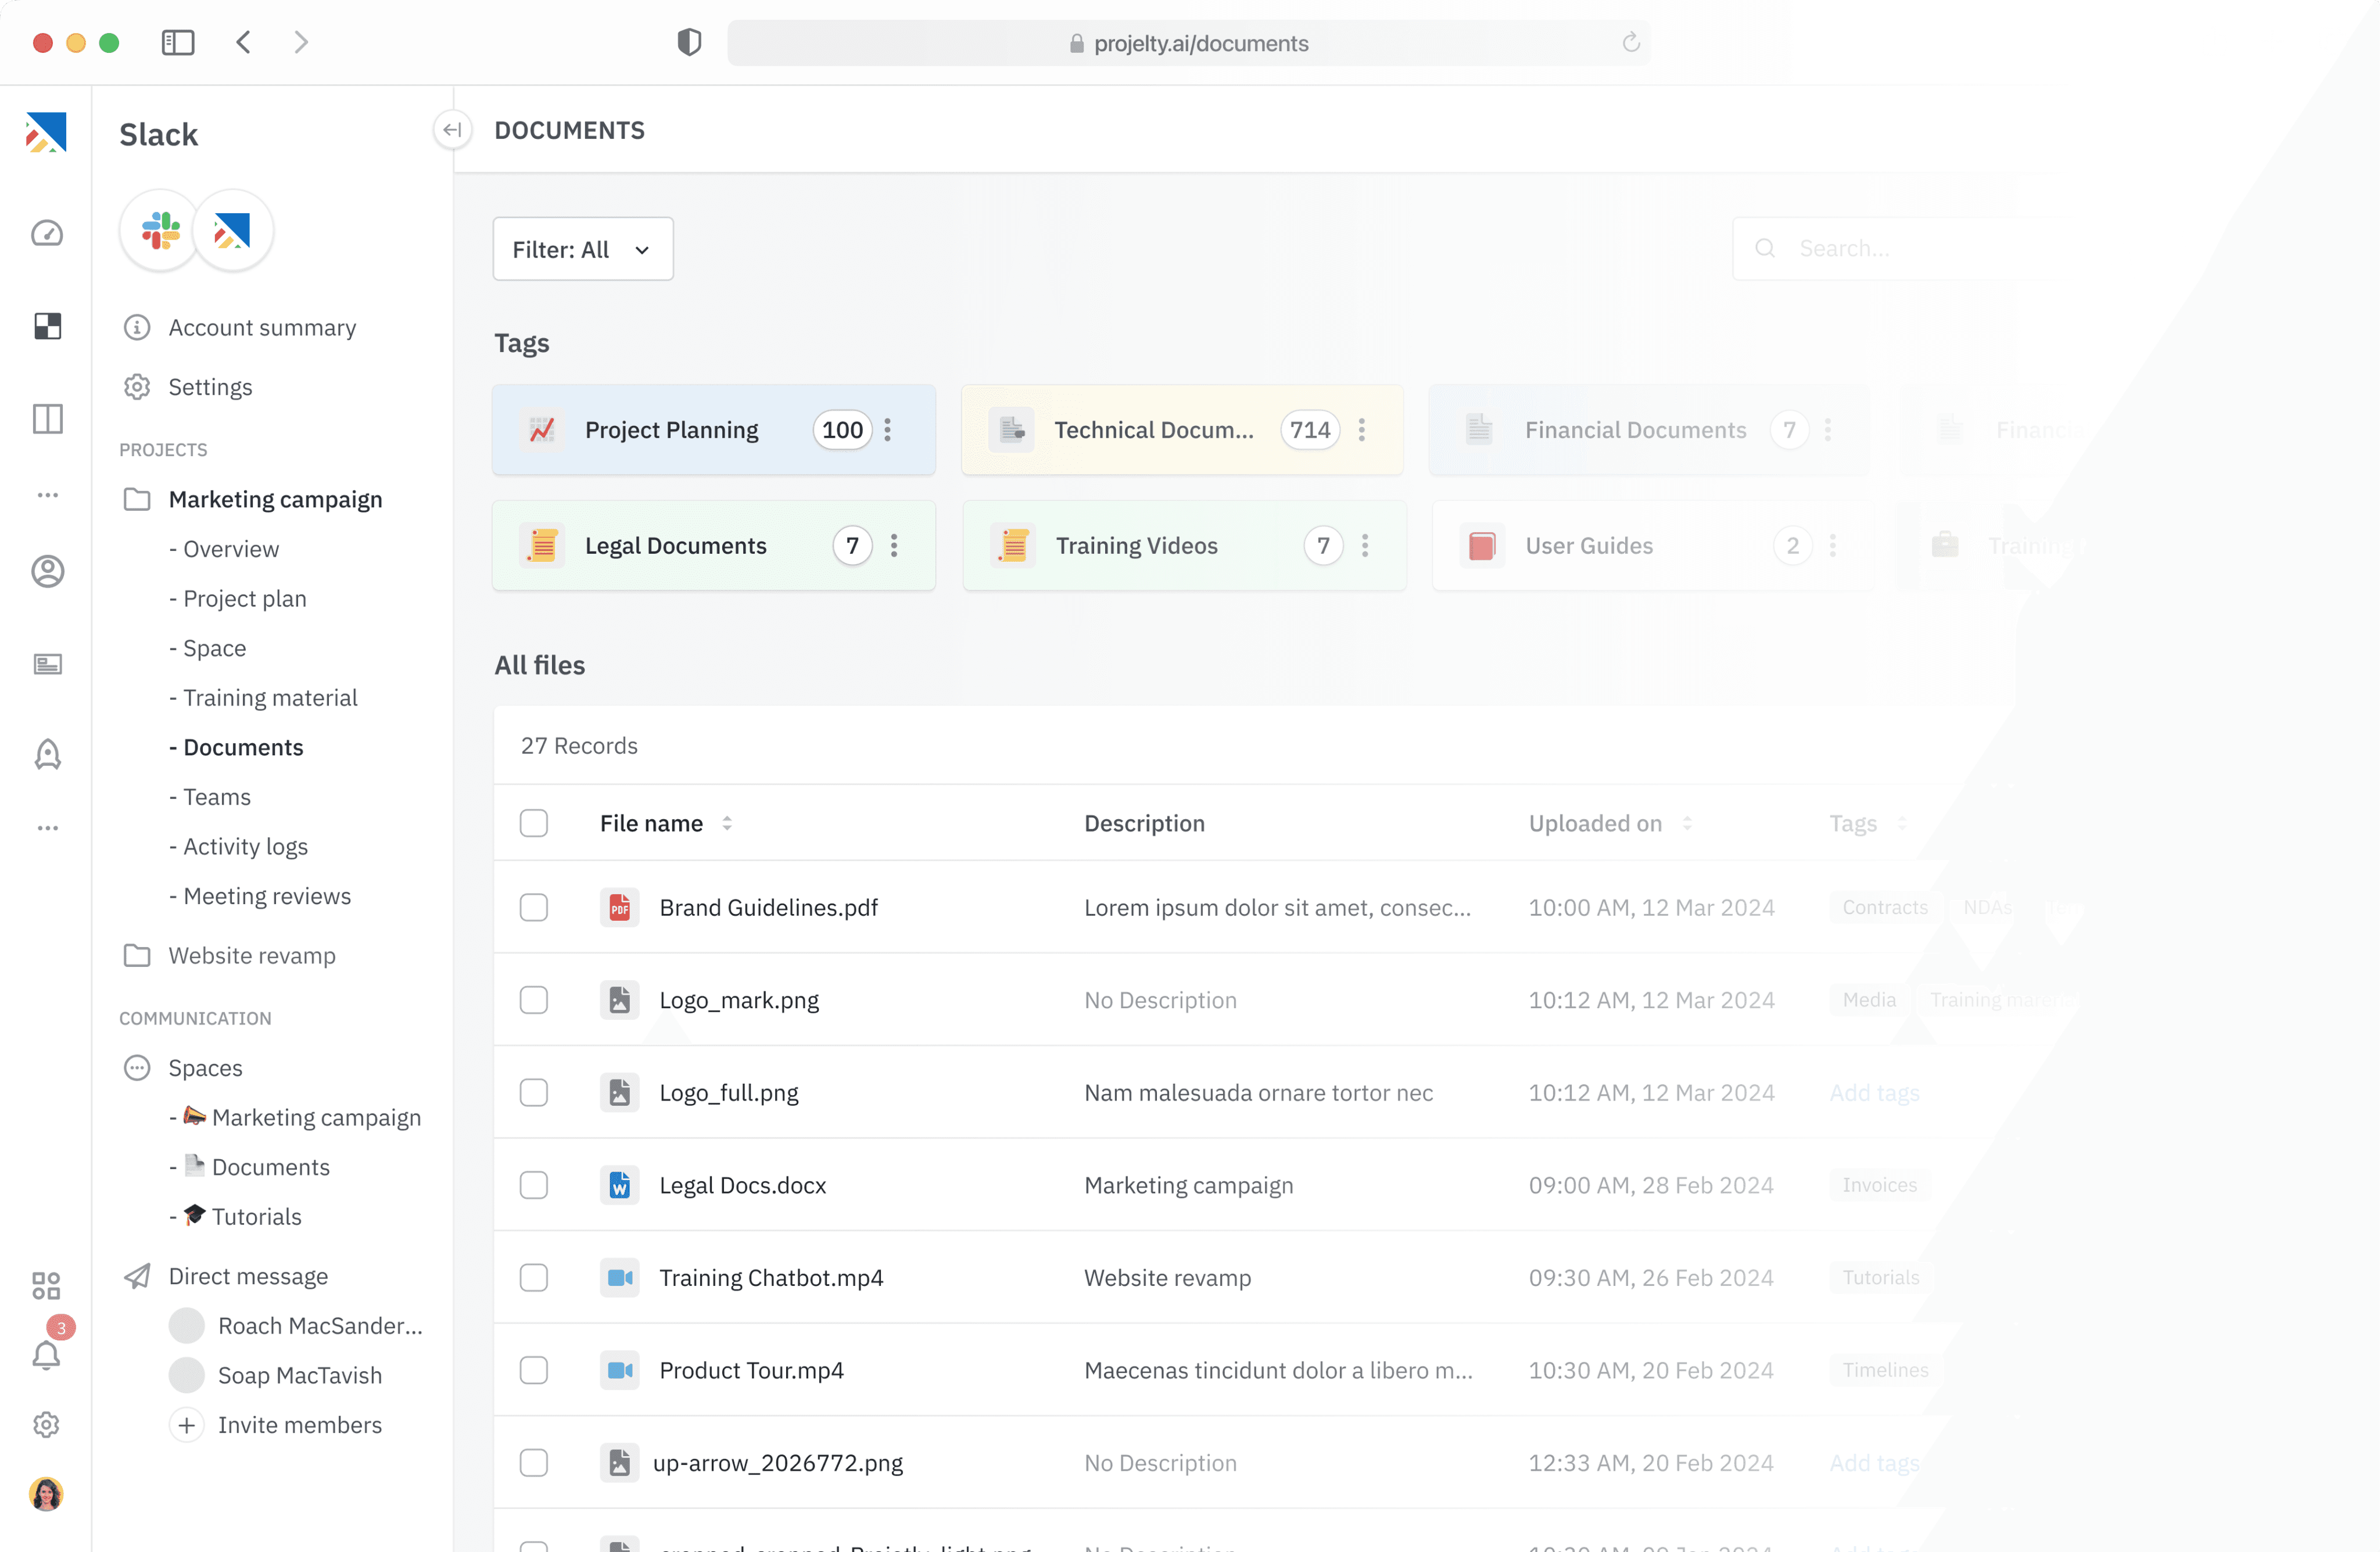This screenshot has width=2380, height=1552.
Task: Open the Filter: All dropdown
Action: point(582,249)
